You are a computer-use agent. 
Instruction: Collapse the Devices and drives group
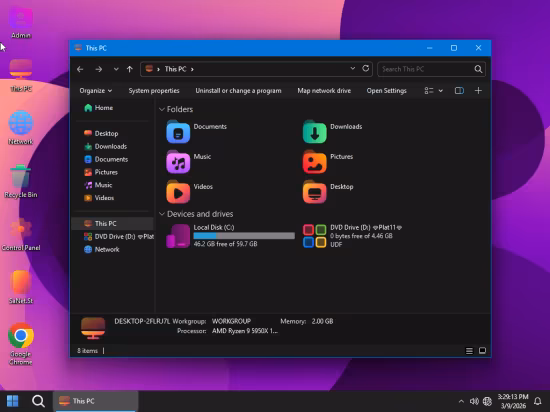coord(162,214)
